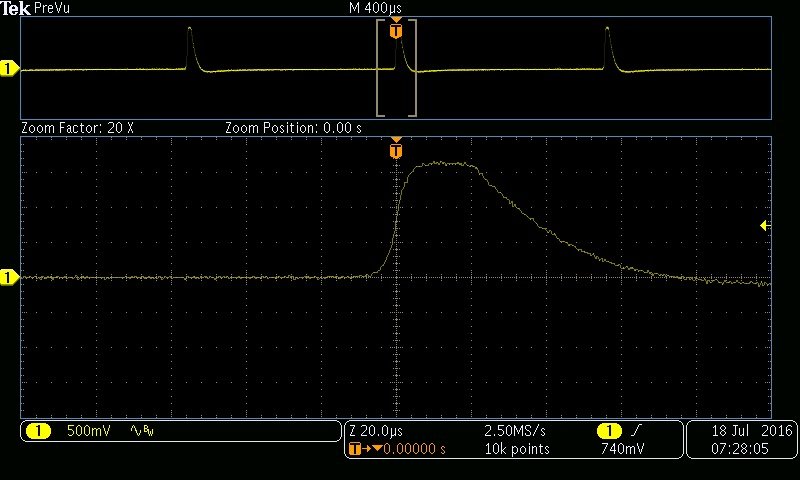Click the Zoom Position 0.00 s label
This screenshot has width=800, height=480.
tap(293, 128)
